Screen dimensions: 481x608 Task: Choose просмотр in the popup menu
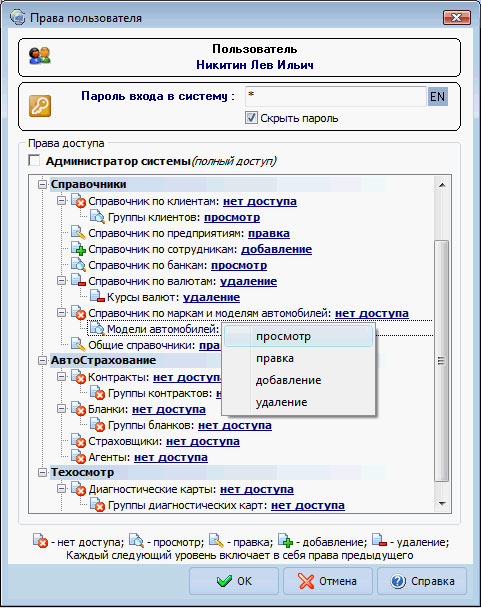point(298,336)
